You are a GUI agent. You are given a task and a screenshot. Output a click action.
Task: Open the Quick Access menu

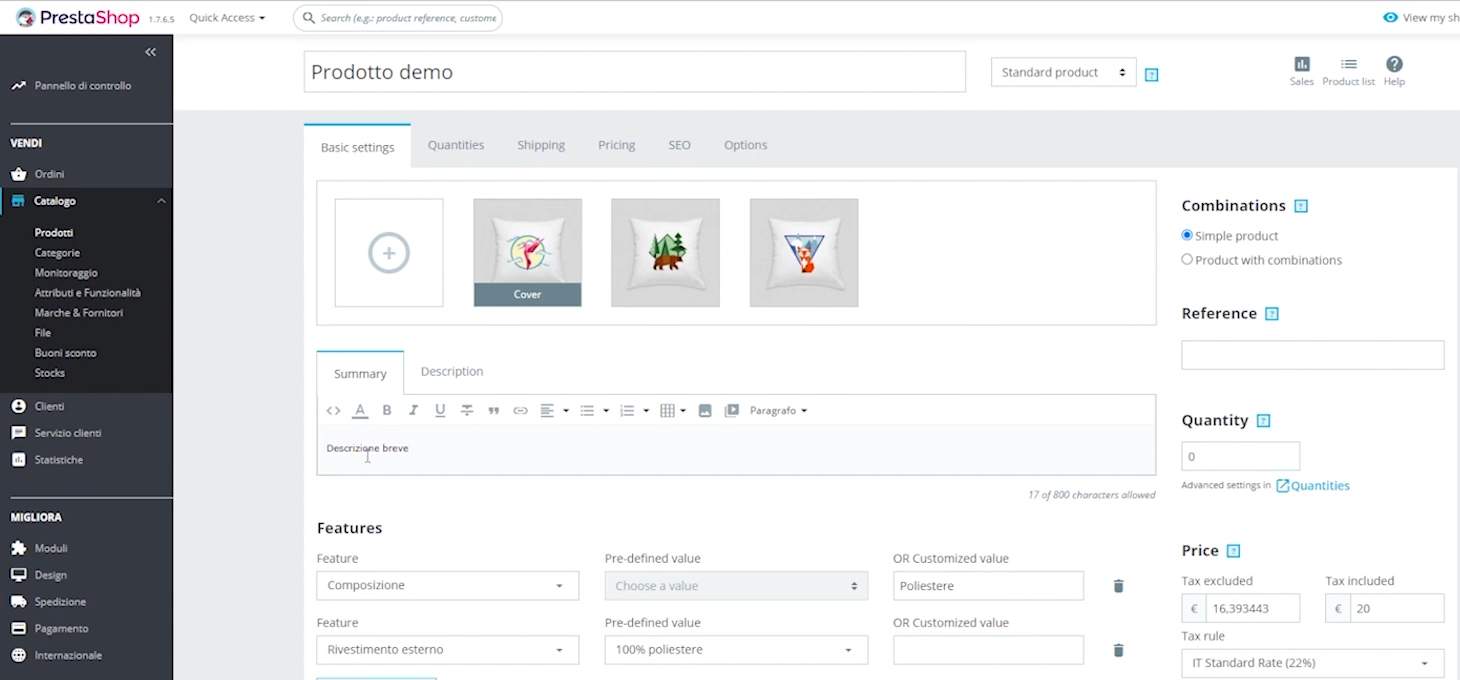(227, 18)
